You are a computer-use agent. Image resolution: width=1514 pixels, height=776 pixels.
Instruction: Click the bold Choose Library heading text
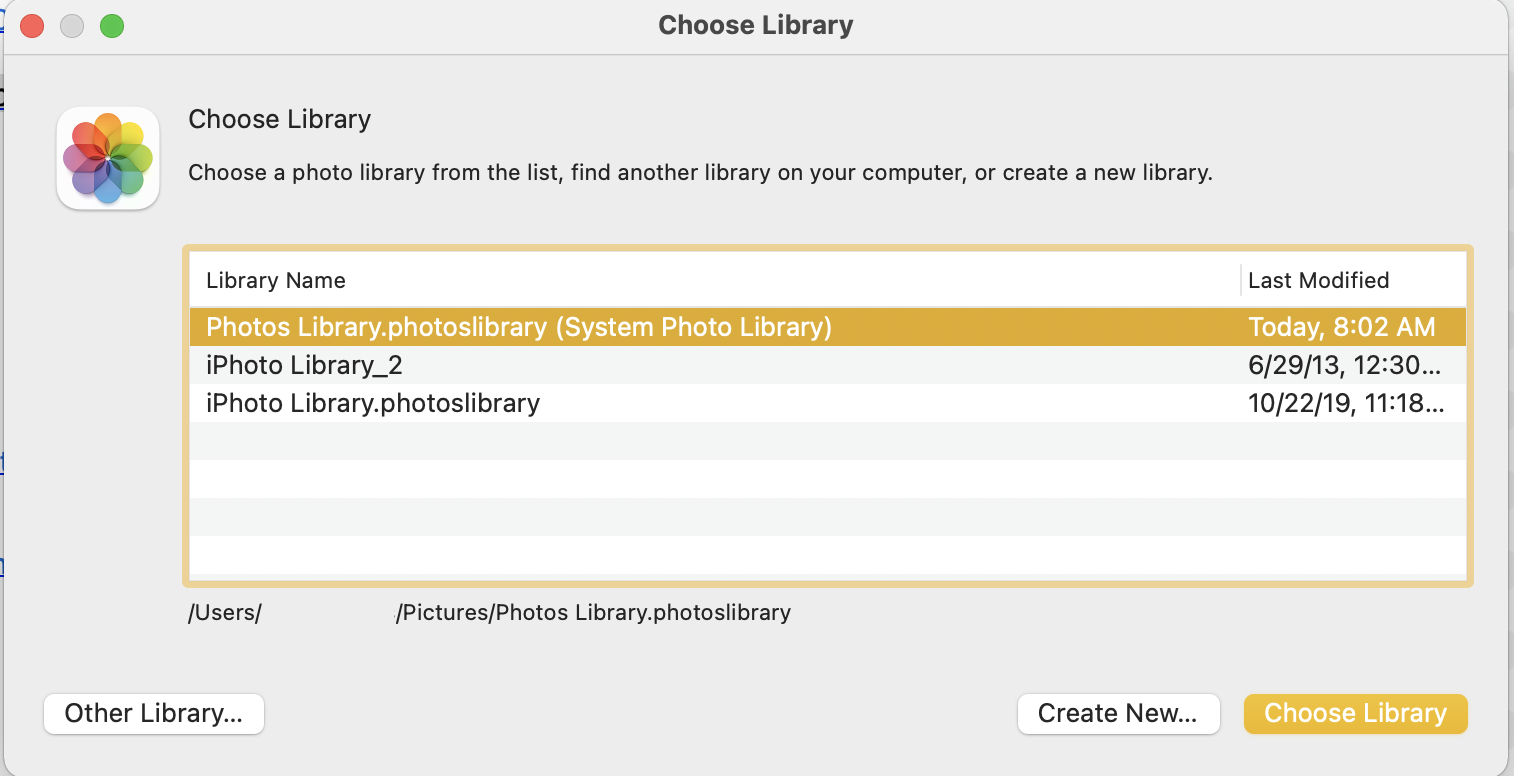coord(279,119)
